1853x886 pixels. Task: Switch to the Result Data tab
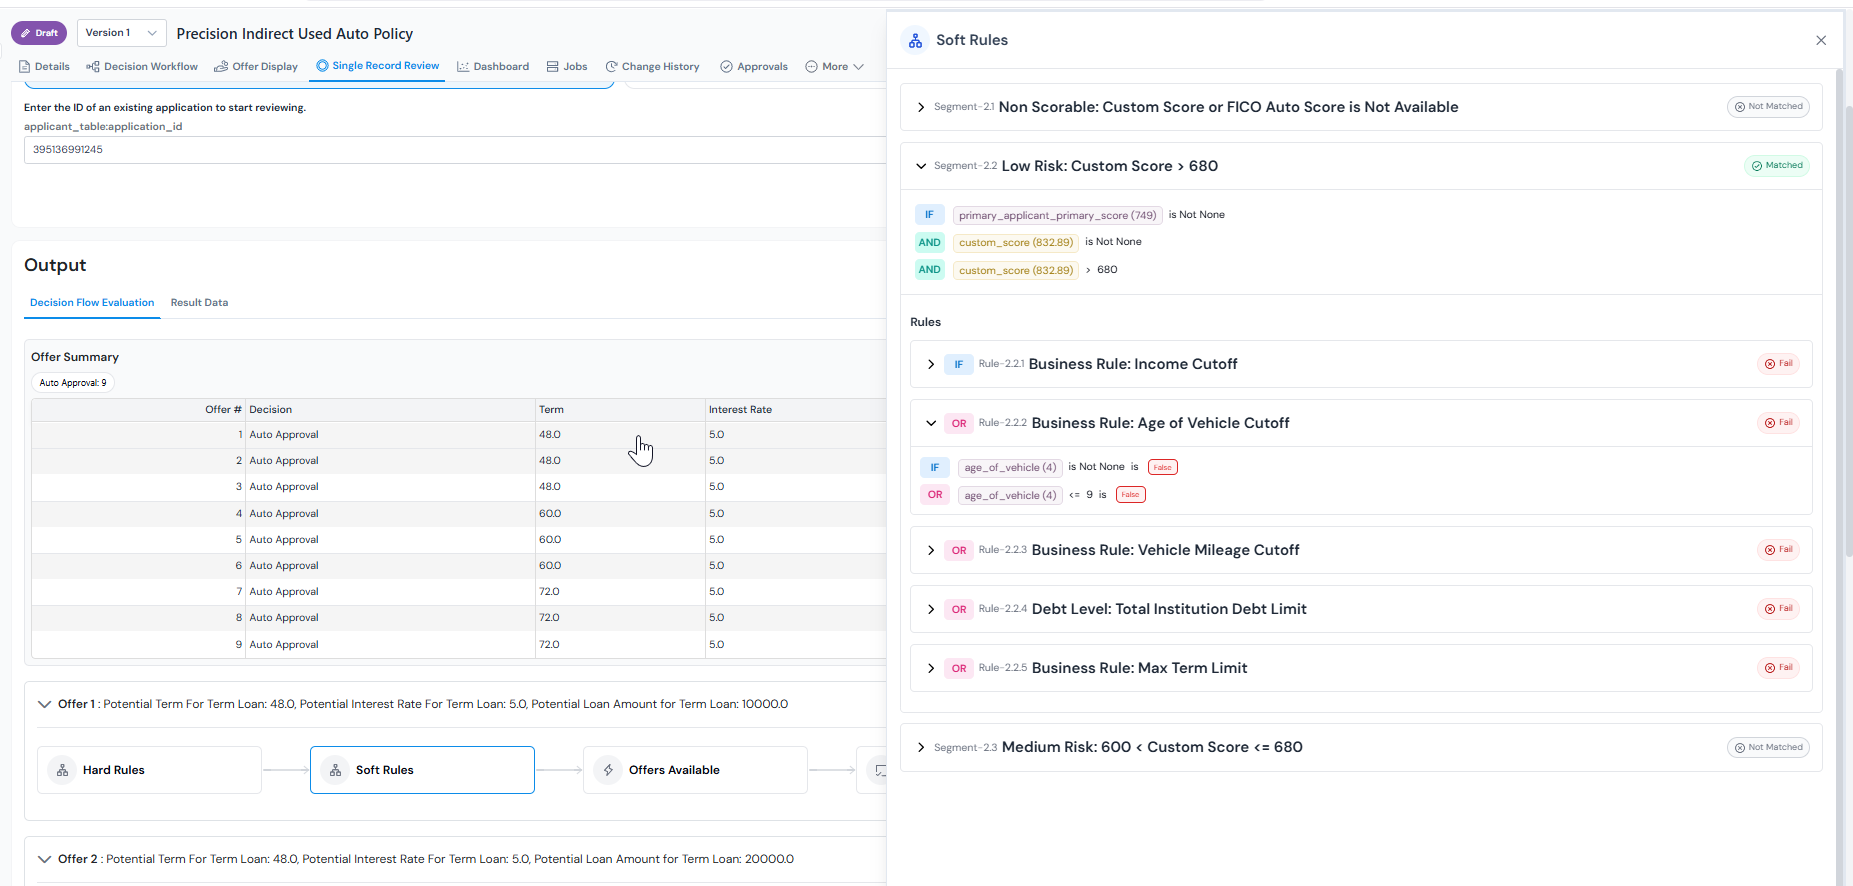click(199, 303)
